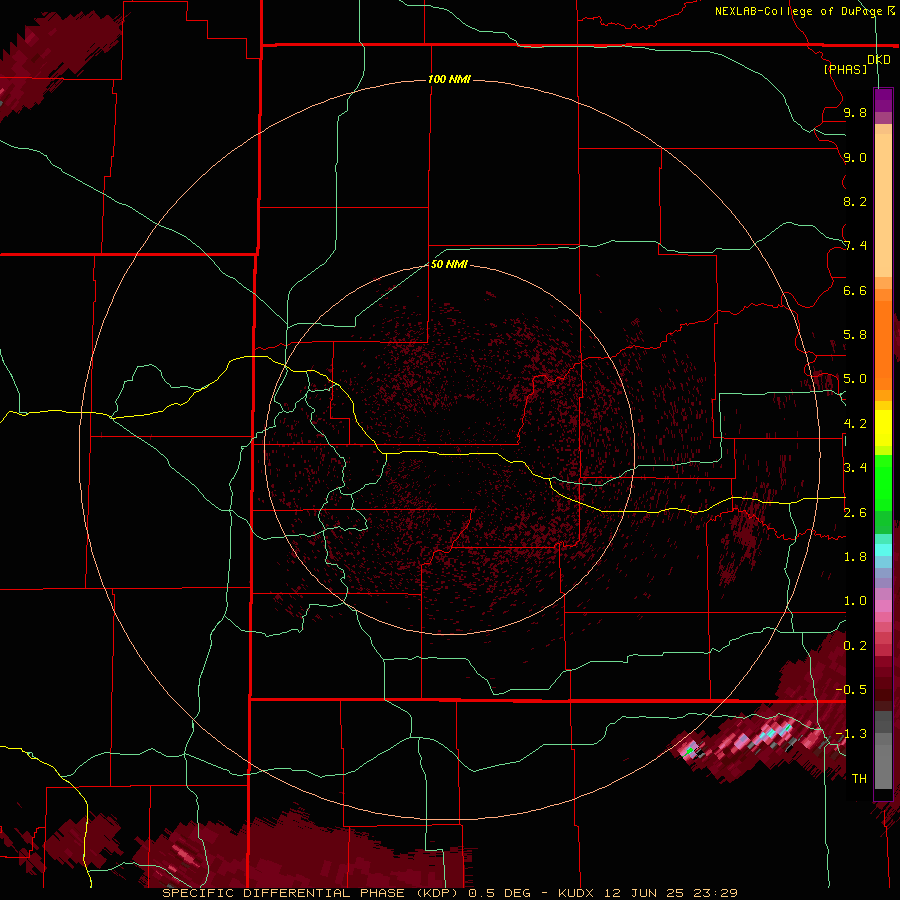Click the cyan segment of color bar
Viewport: 900px width, 900px height.
click(x=883, y=550)
